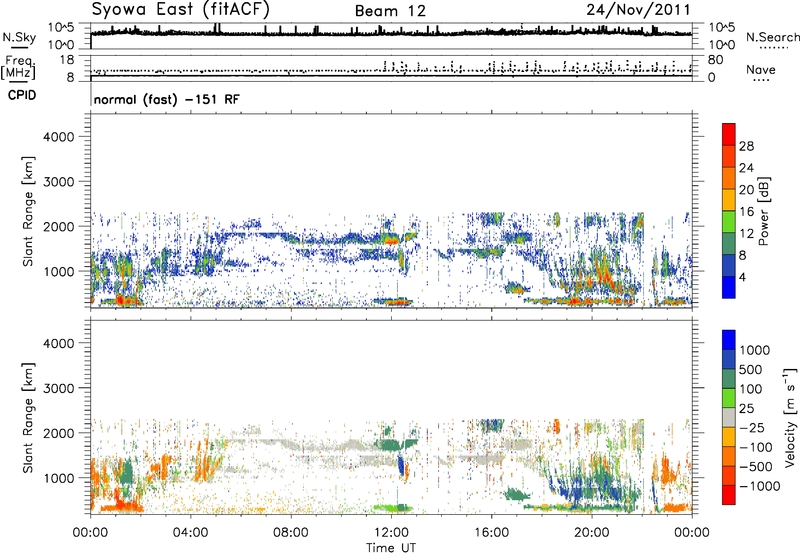
Task: Click the 'N.Sky' legend label
Action: coord(19,37)
